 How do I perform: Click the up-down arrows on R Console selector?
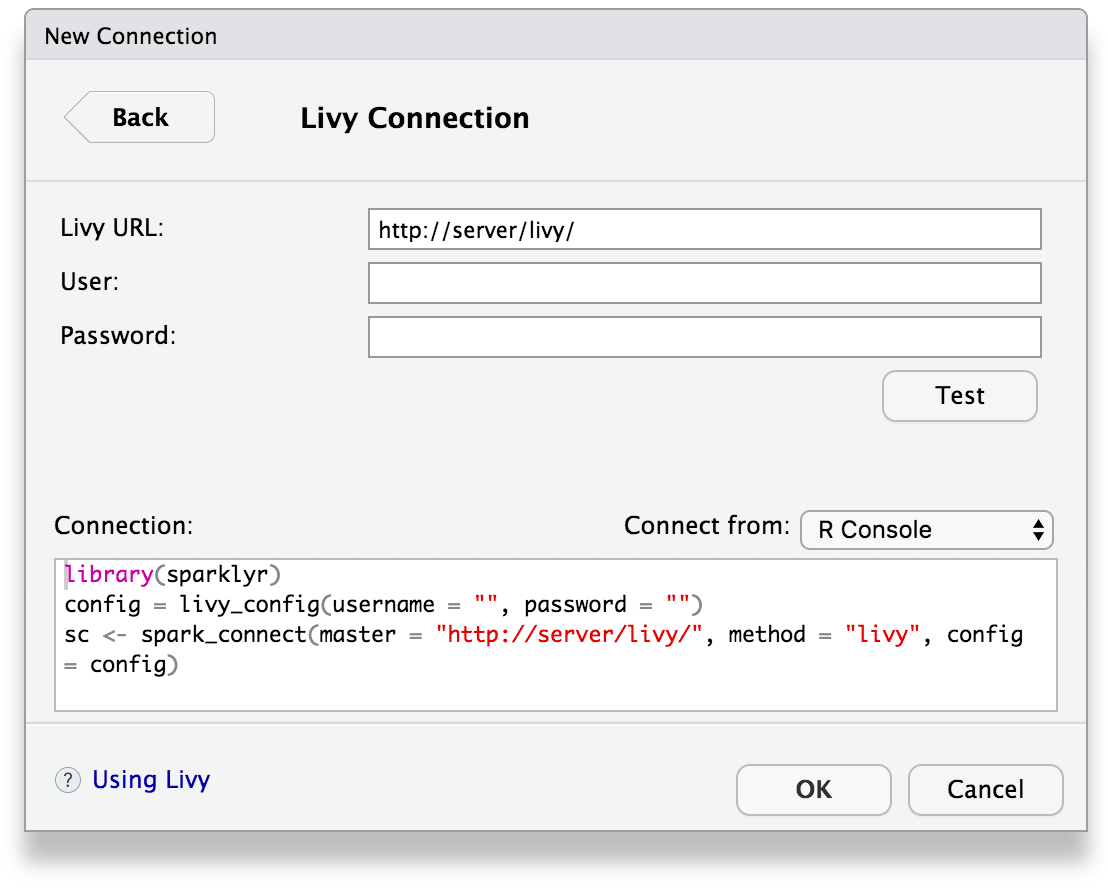click(1038, 530)
